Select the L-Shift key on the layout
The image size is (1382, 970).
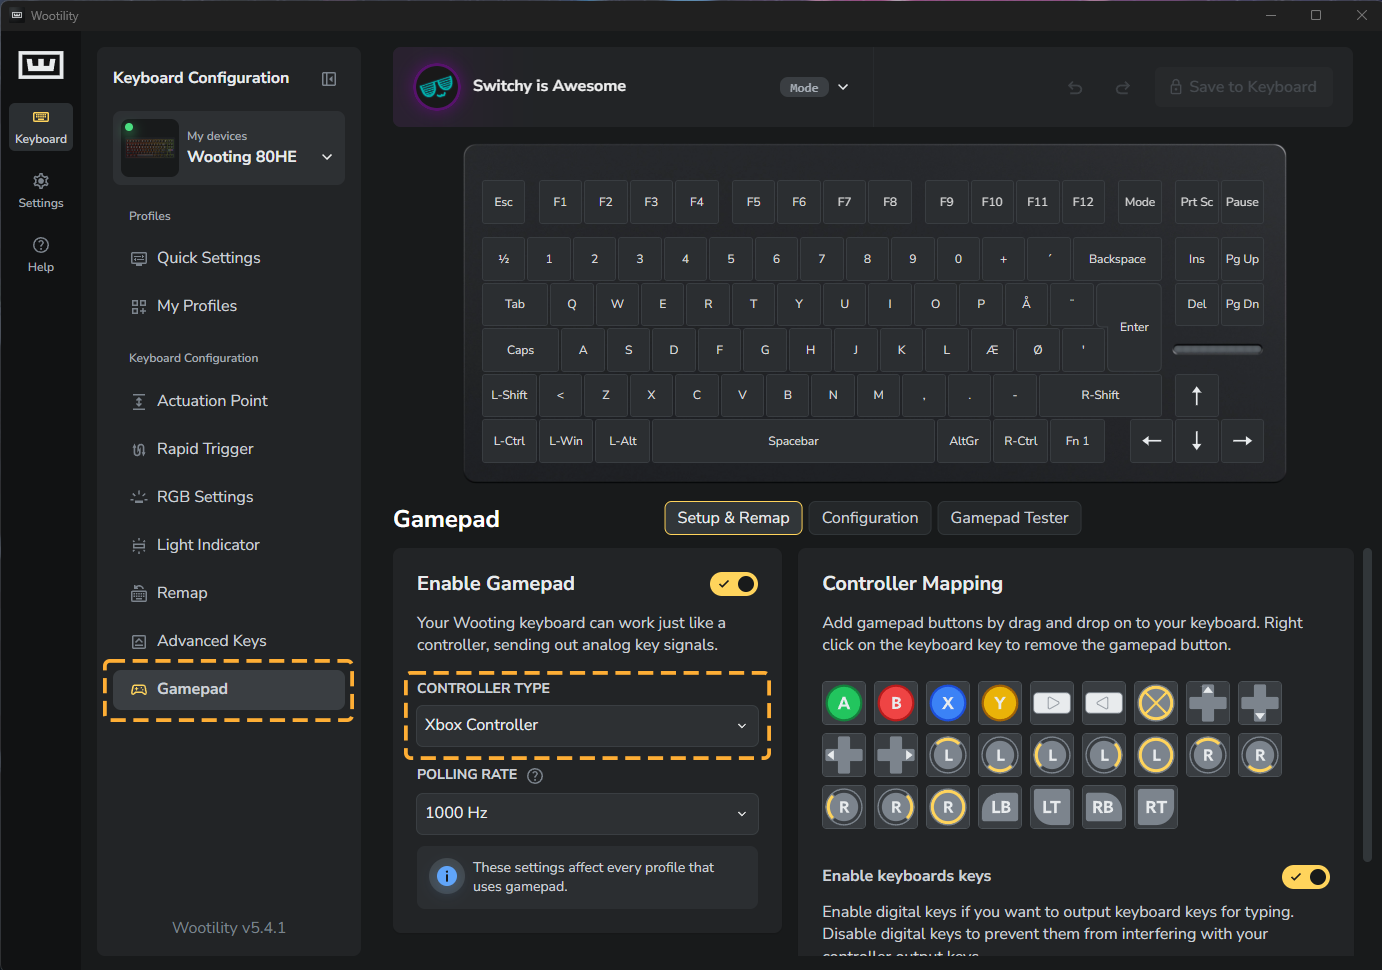click(x=509, y=395)
